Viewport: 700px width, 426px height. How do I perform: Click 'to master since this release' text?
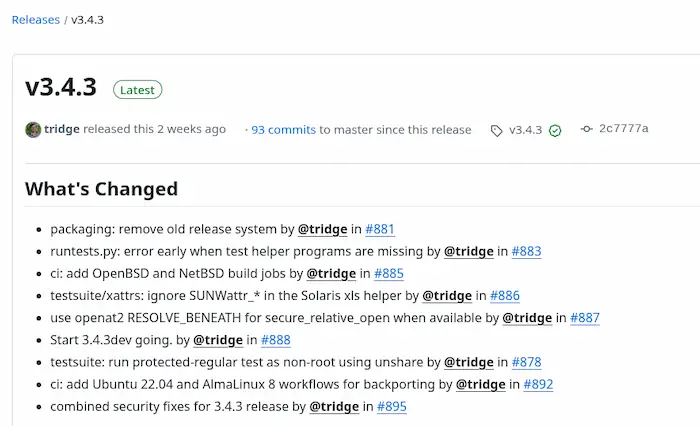[x=396, y=130]
